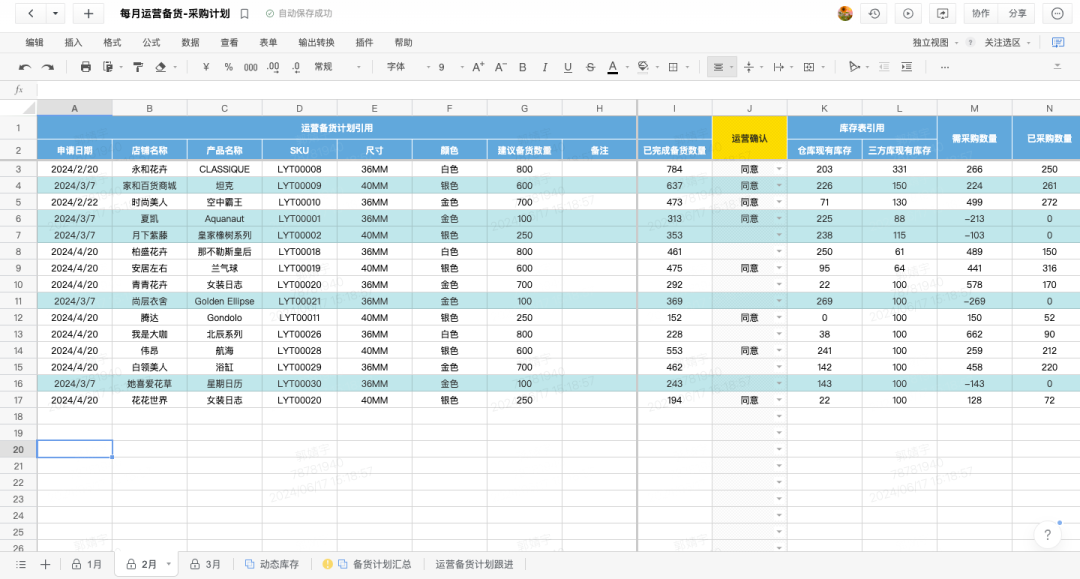
Task: Toggle italic formatting
Action: pyautogui.click(x=545, y=67)
